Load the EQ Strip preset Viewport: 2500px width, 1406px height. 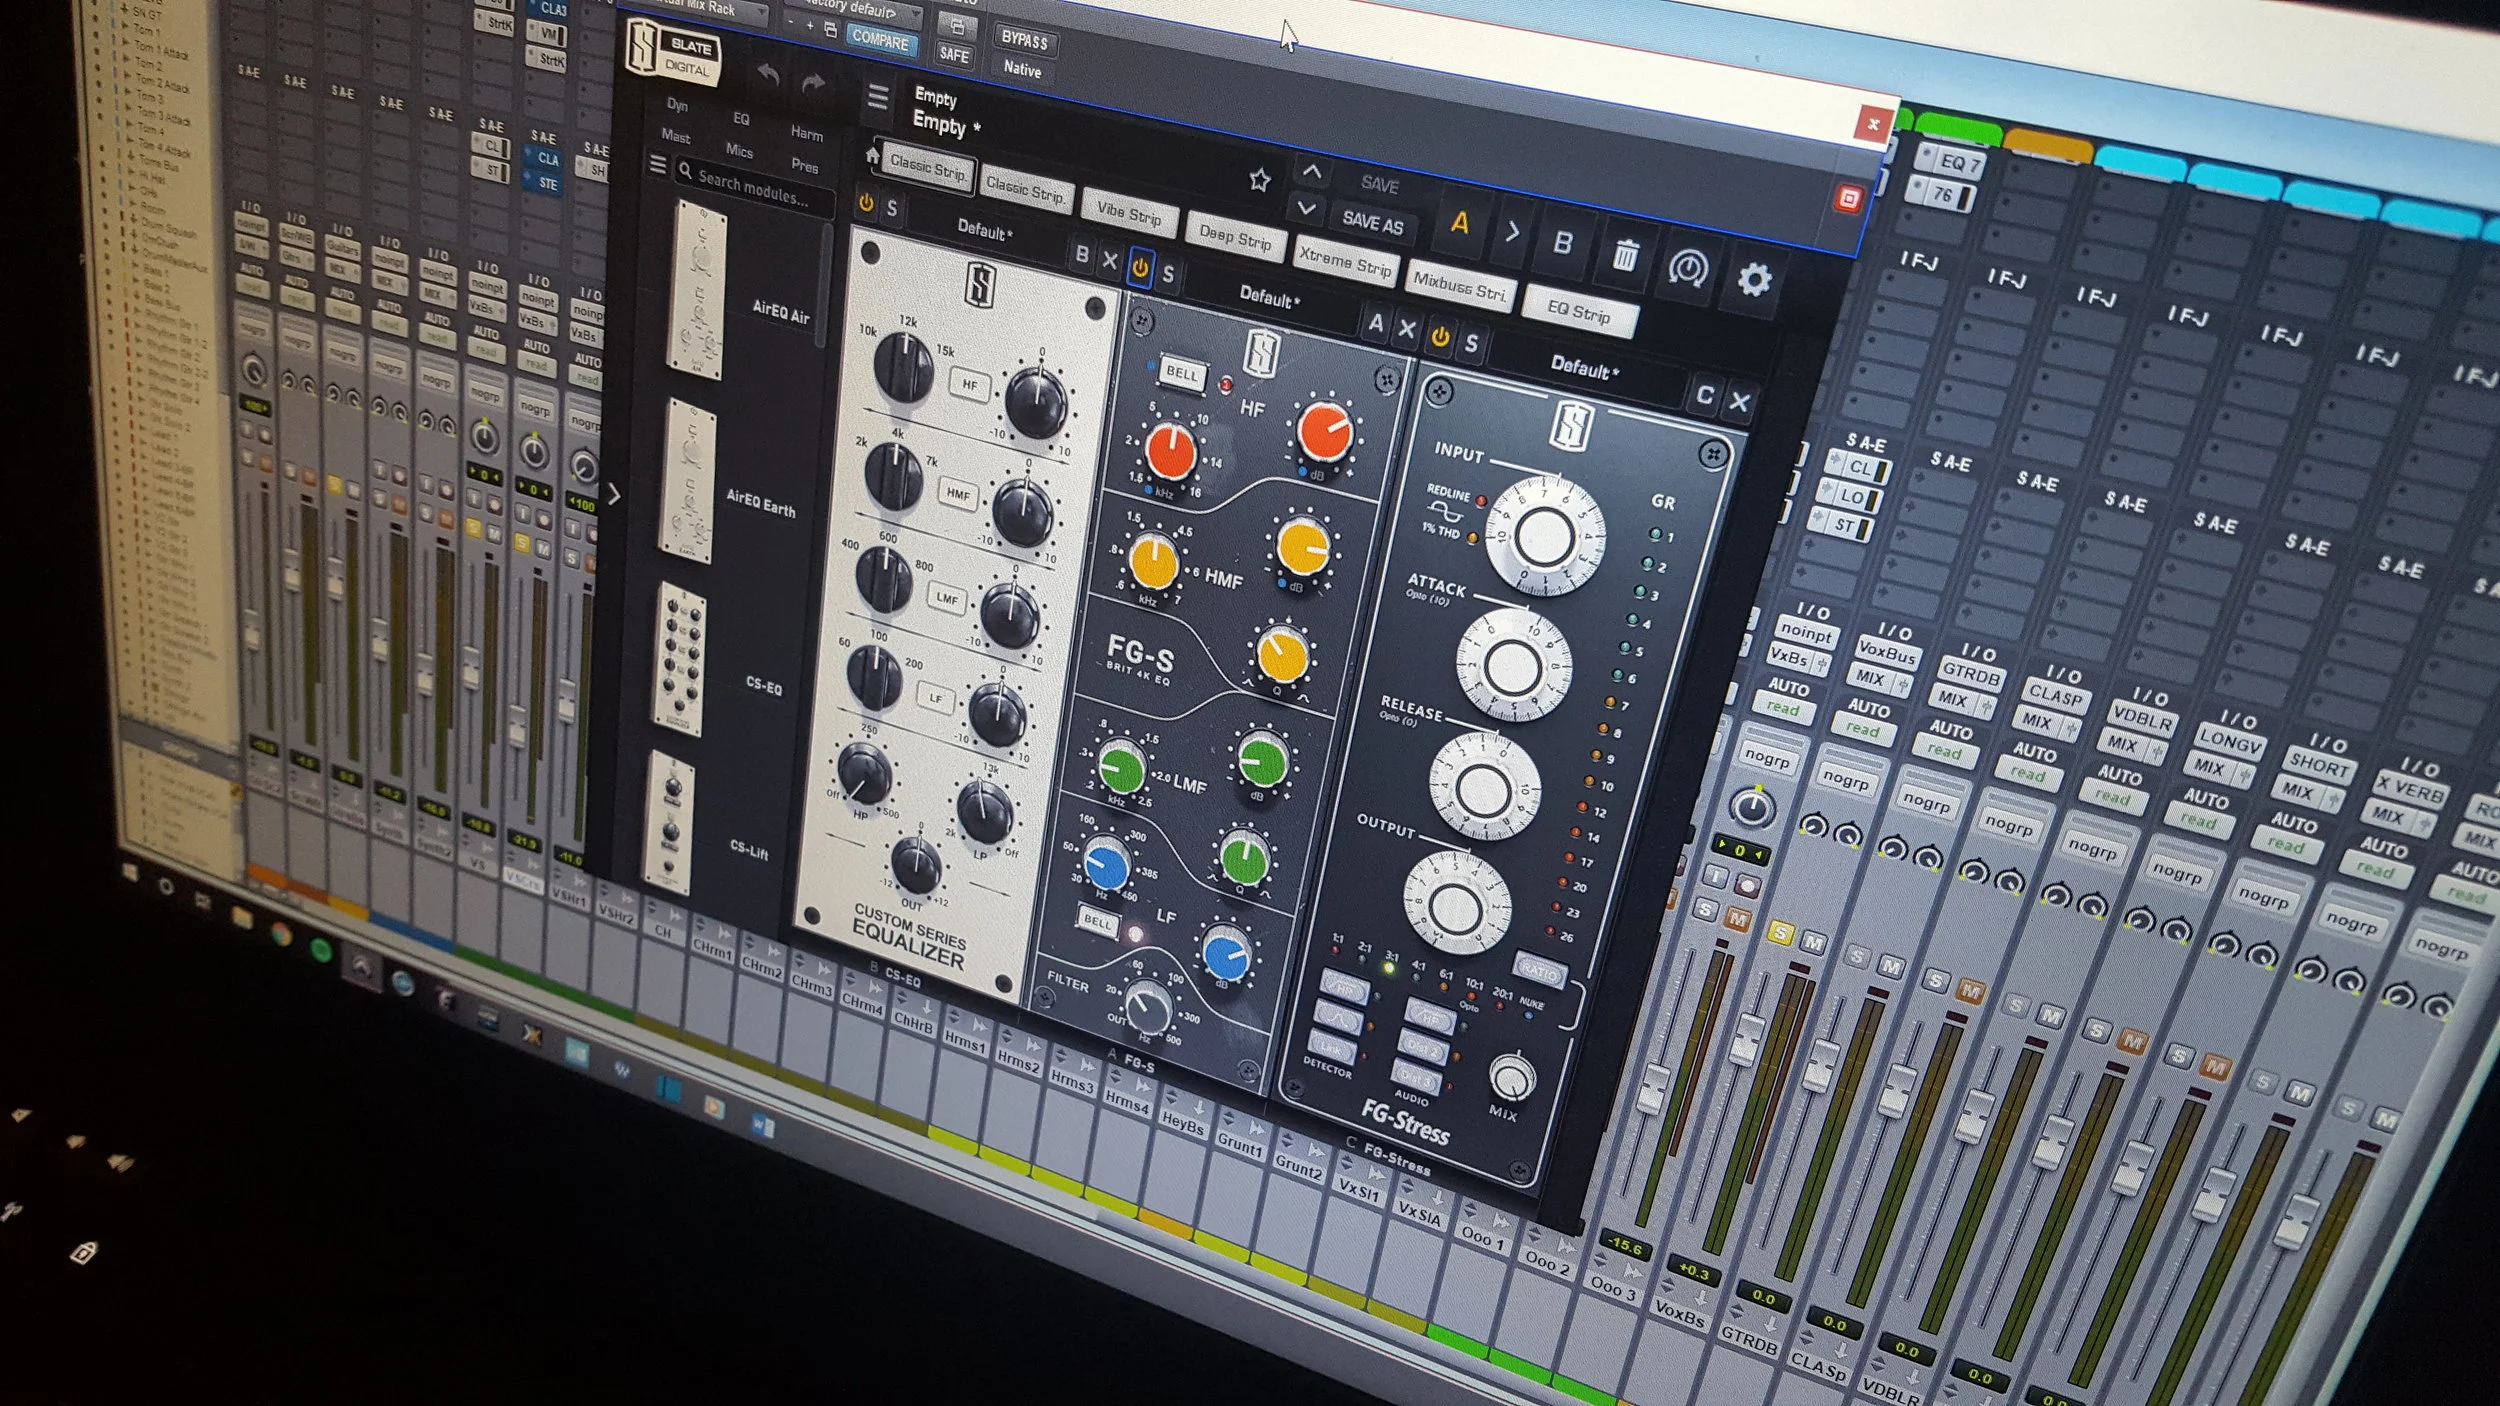(x=1578, y=312)
